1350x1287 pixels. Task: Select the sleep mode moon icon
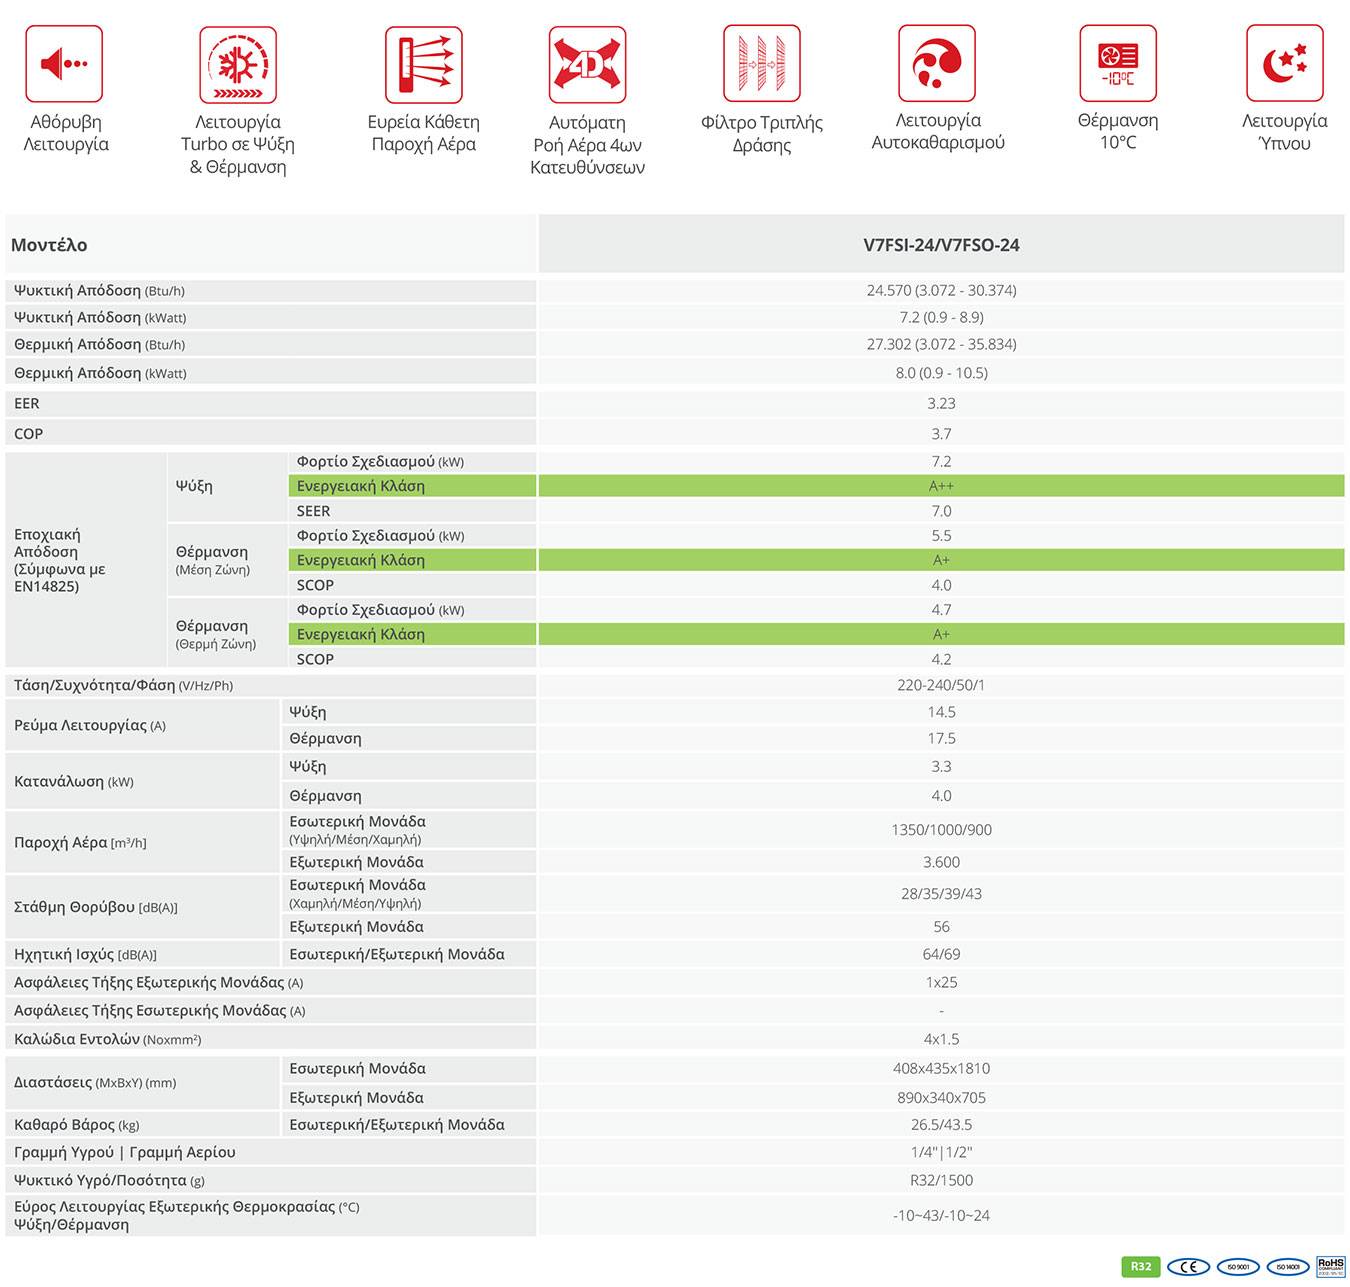coord(1284,64)
